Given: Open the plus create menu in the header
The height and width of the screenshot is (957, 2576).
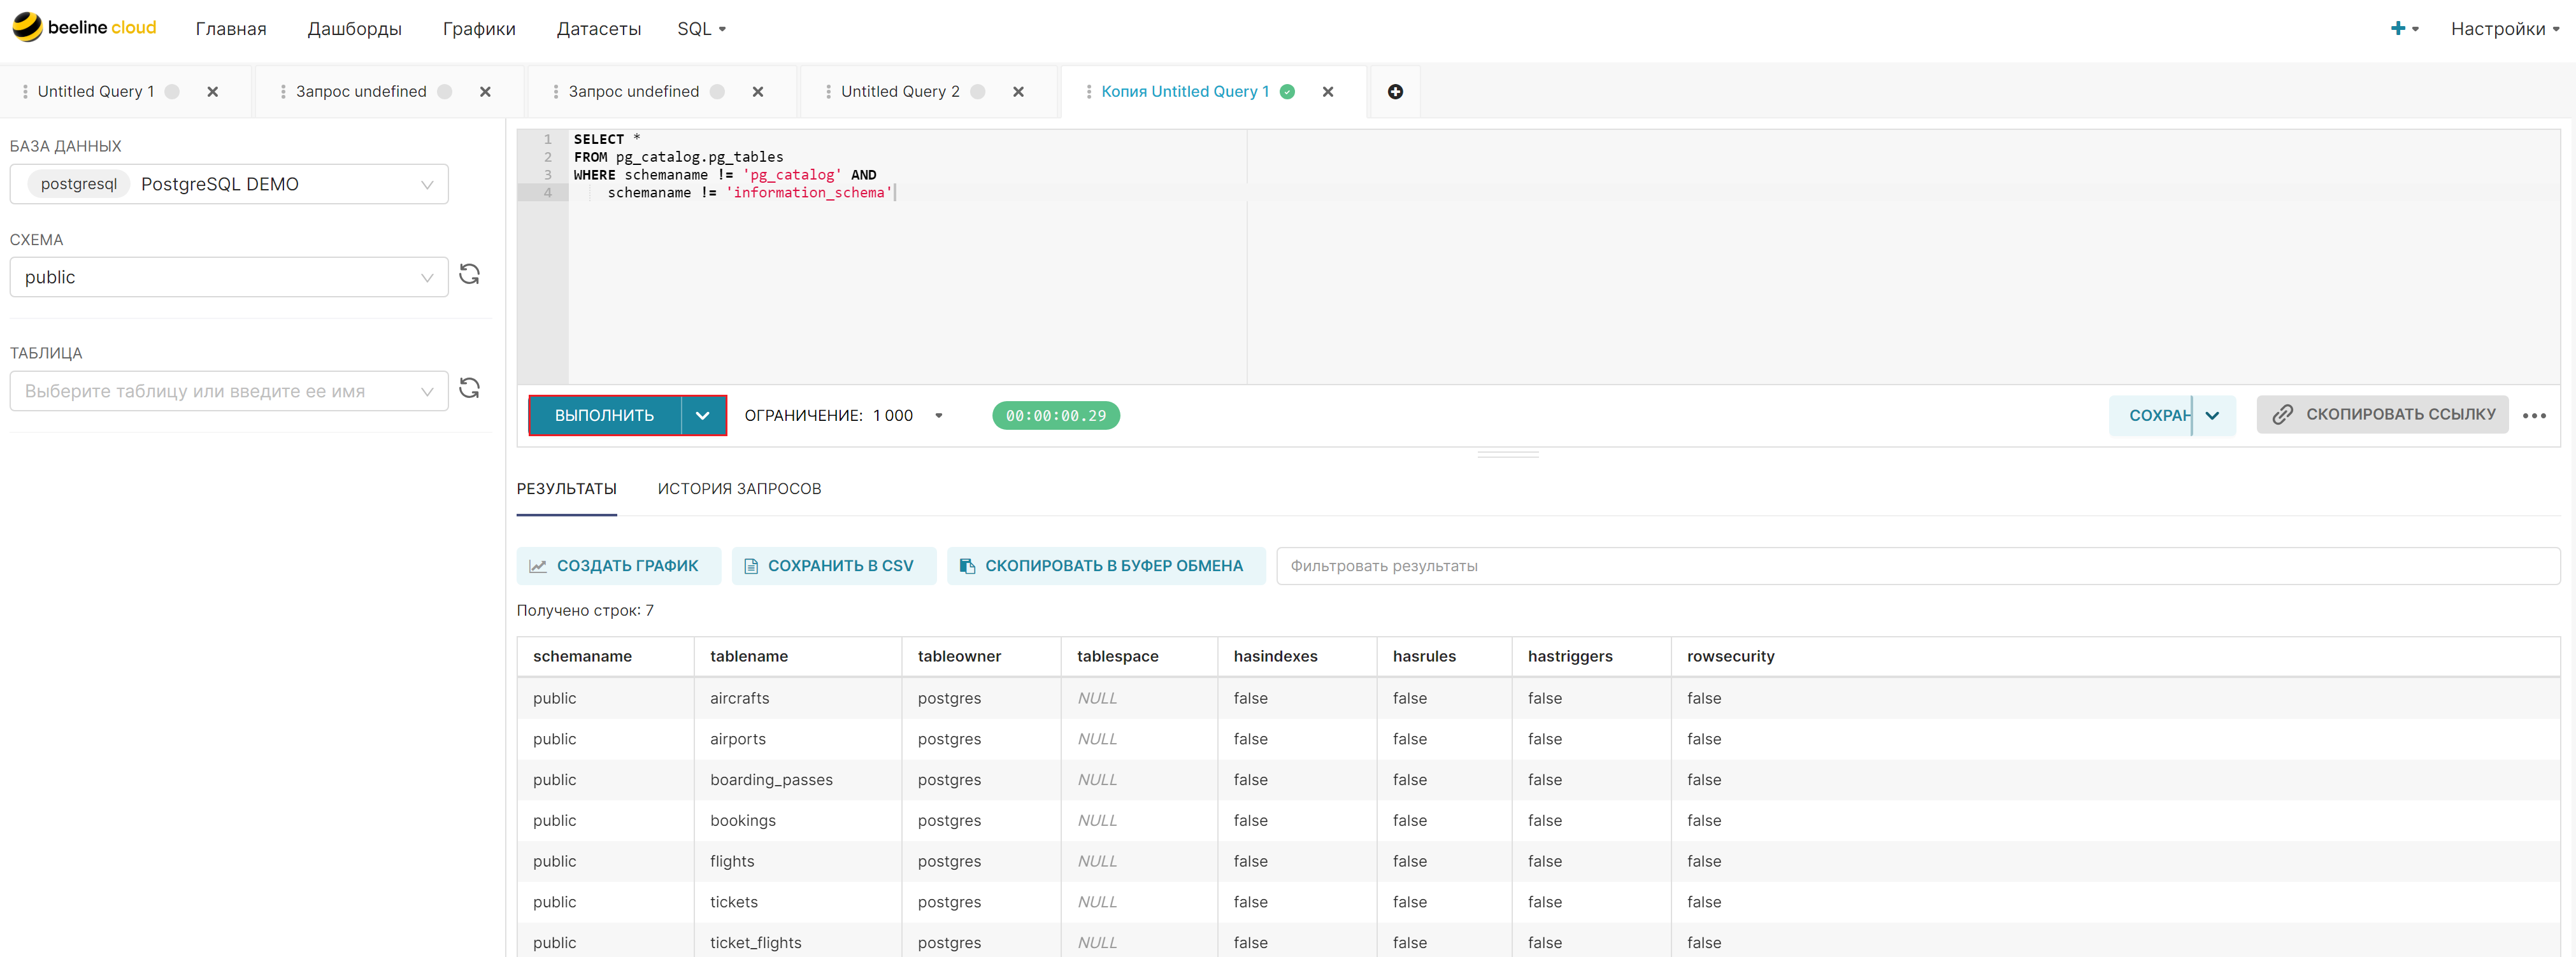Looking at the screenshot, I should coord(2405,28).
